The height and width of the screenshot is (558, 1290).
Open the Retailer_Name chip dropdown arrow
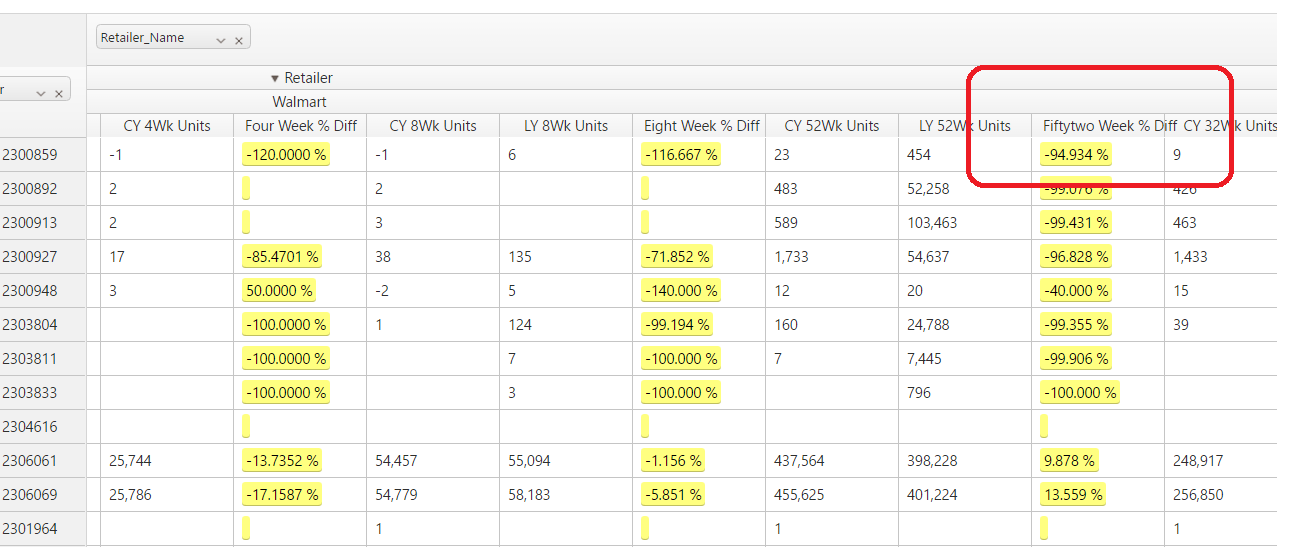221,40
